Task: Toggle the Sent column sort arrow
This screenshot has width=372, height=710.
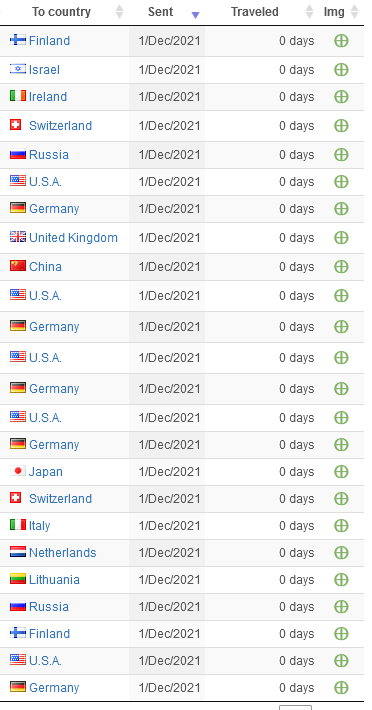Action: tap(196, 15)
